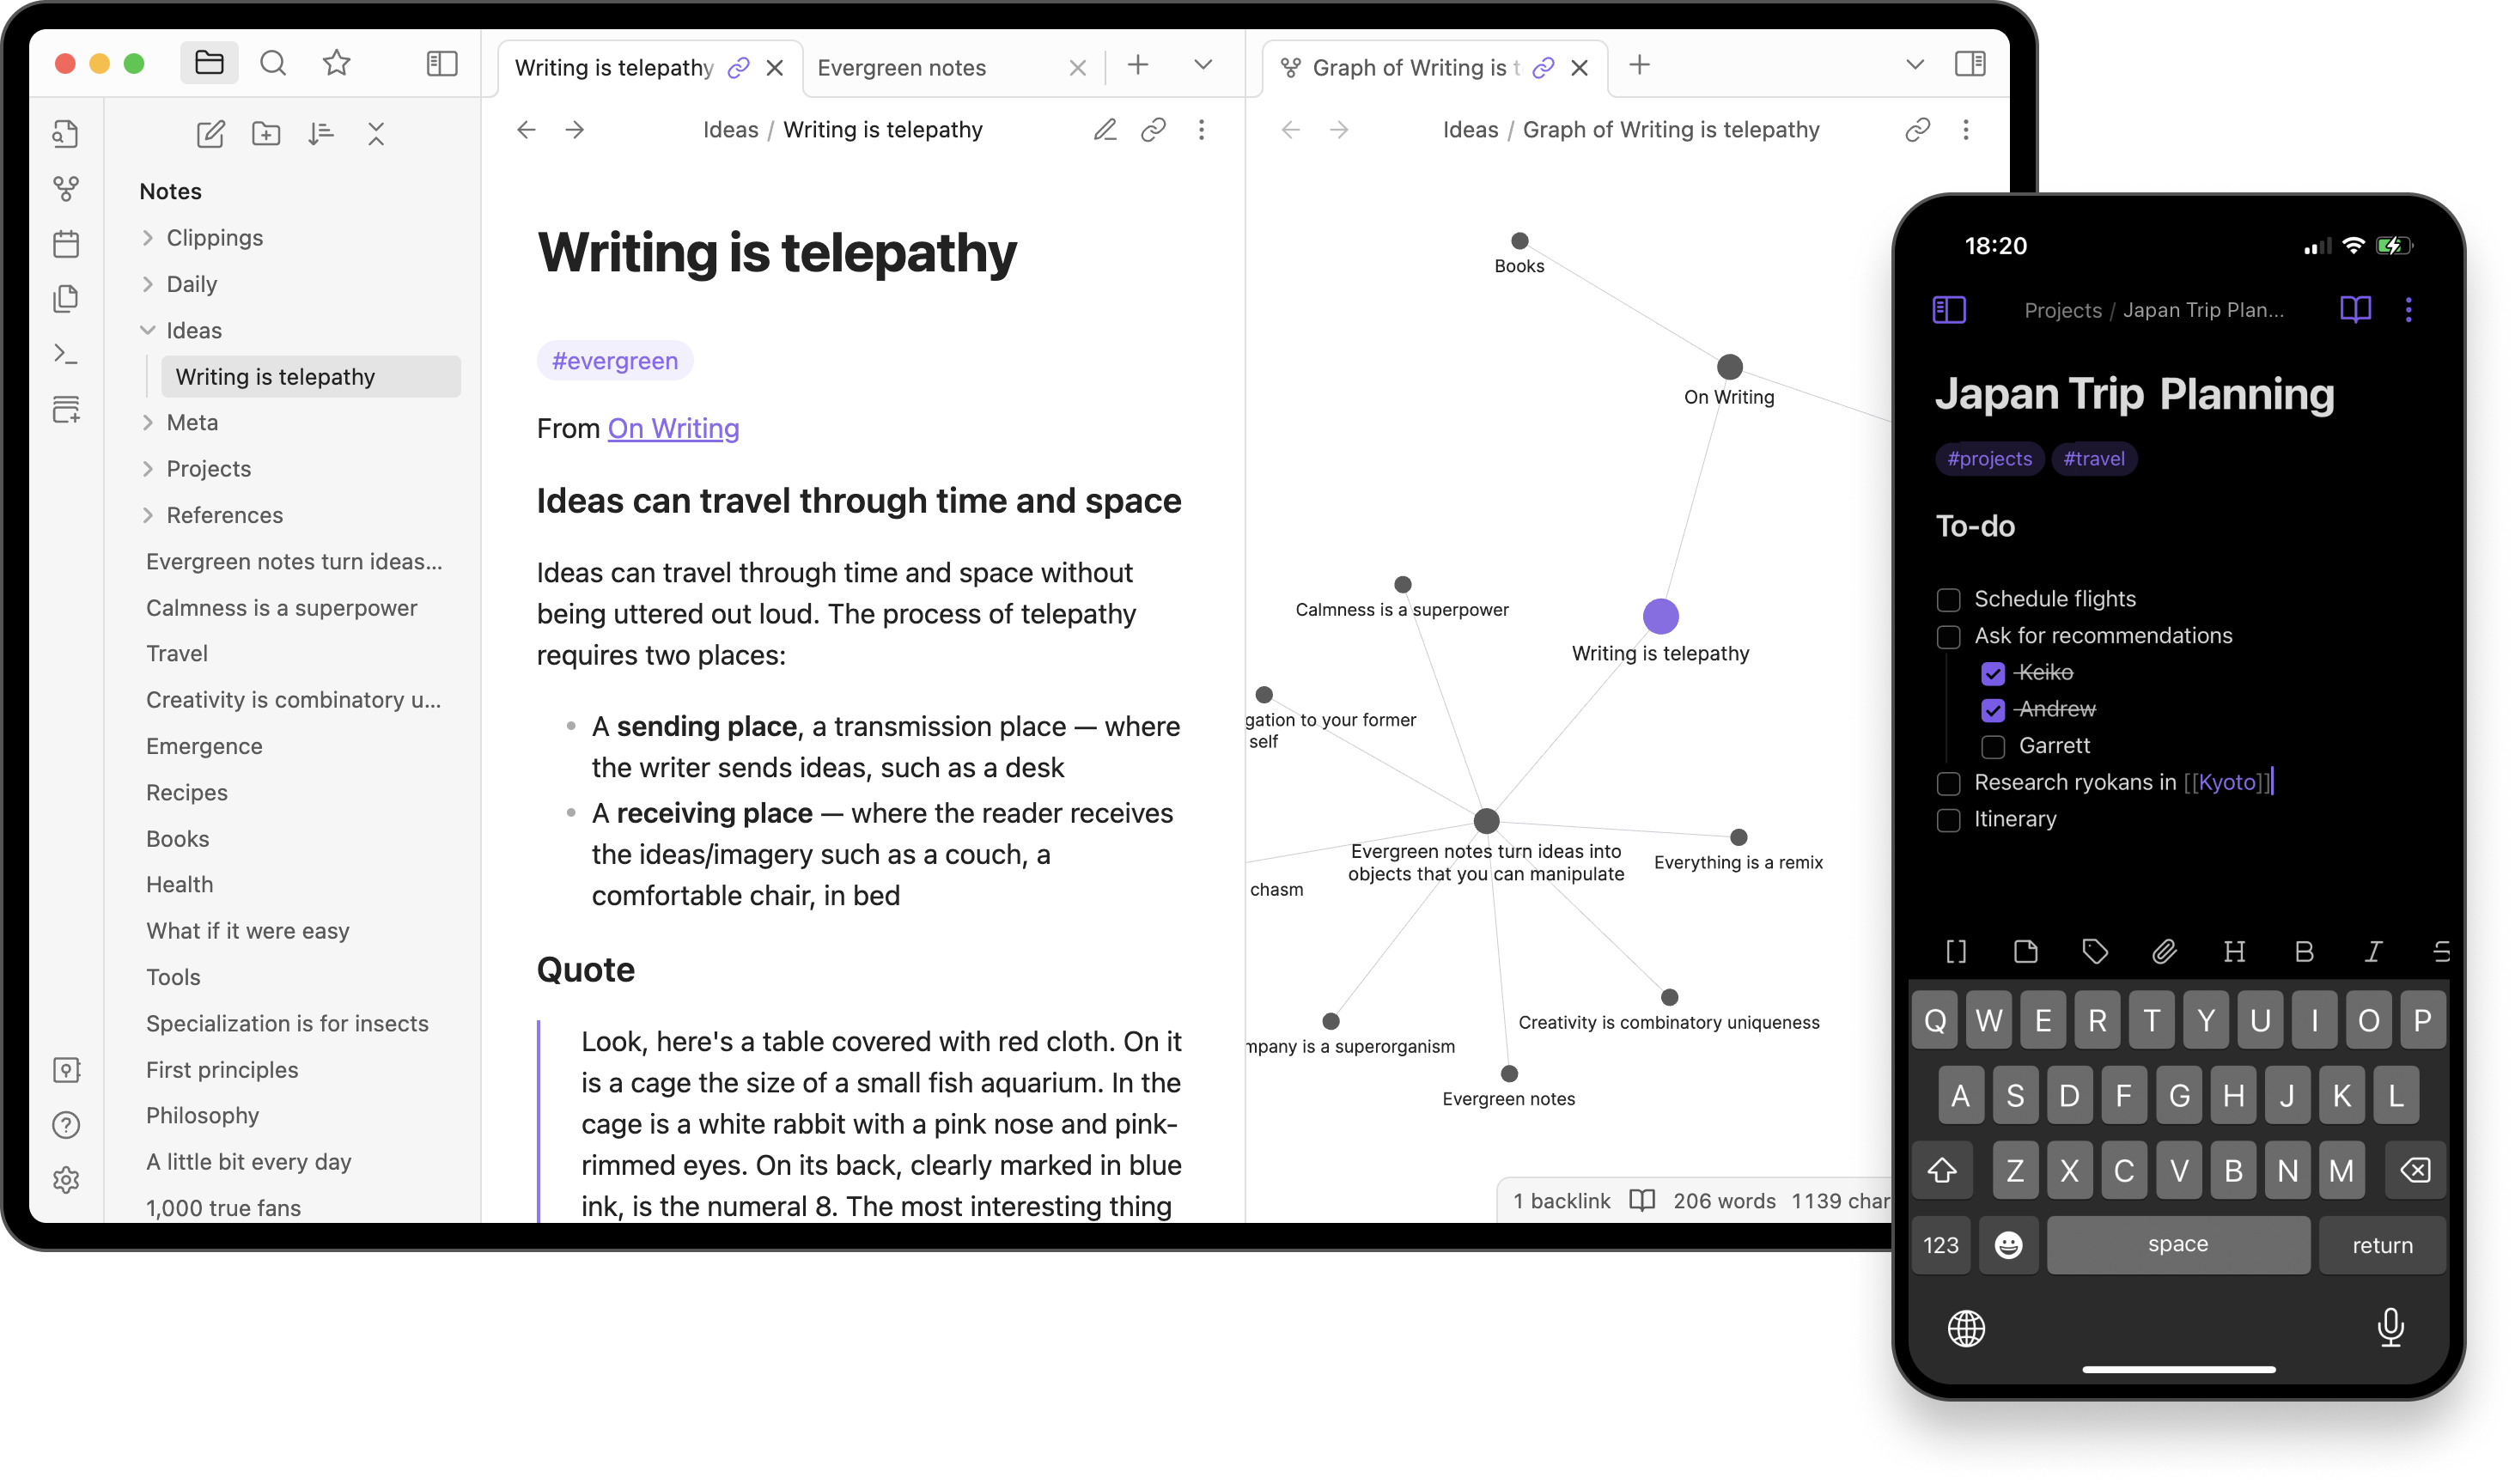Click the attachment paperclip icon in mobile toolbar
This screenshot has width=2515, height=1484.
tap(2162, 951)
